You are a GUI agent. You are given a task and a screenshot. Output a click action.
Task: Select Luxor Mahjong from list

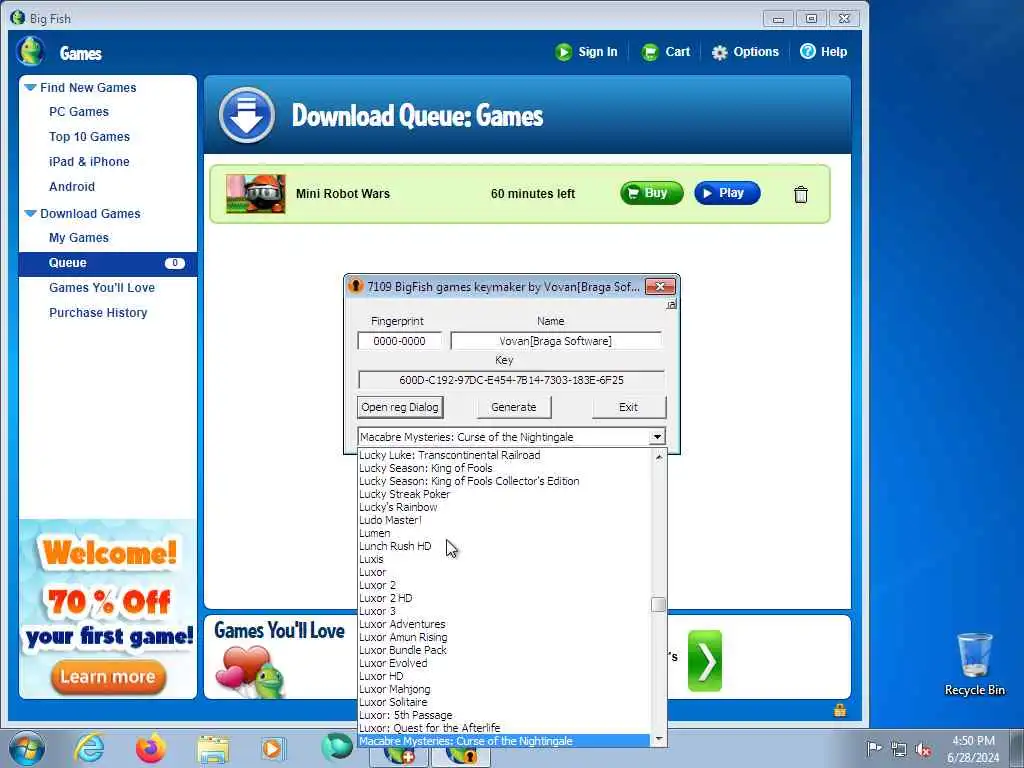(504, 689)
